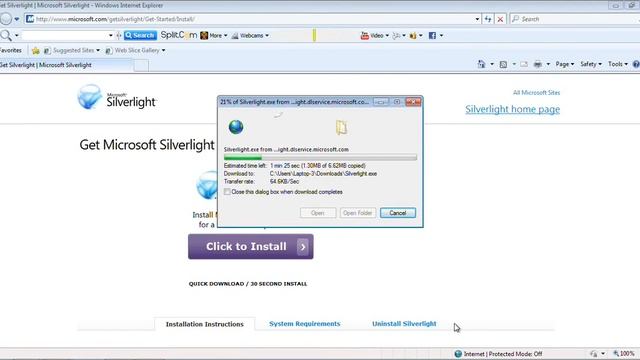640x360 pixels.
Task: Click the Silverlight logo on the page
Action: coord(117,98)
